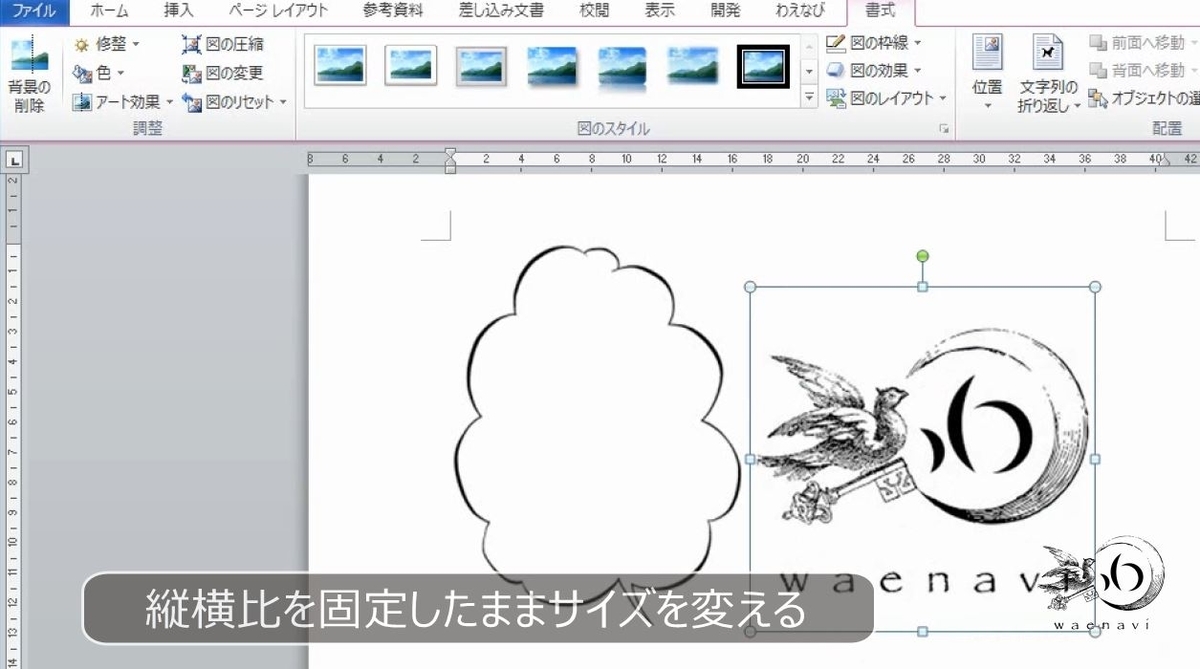Click 図の圧縮 compress pictures
This screenshot has width=1200, height=669.
223,44
